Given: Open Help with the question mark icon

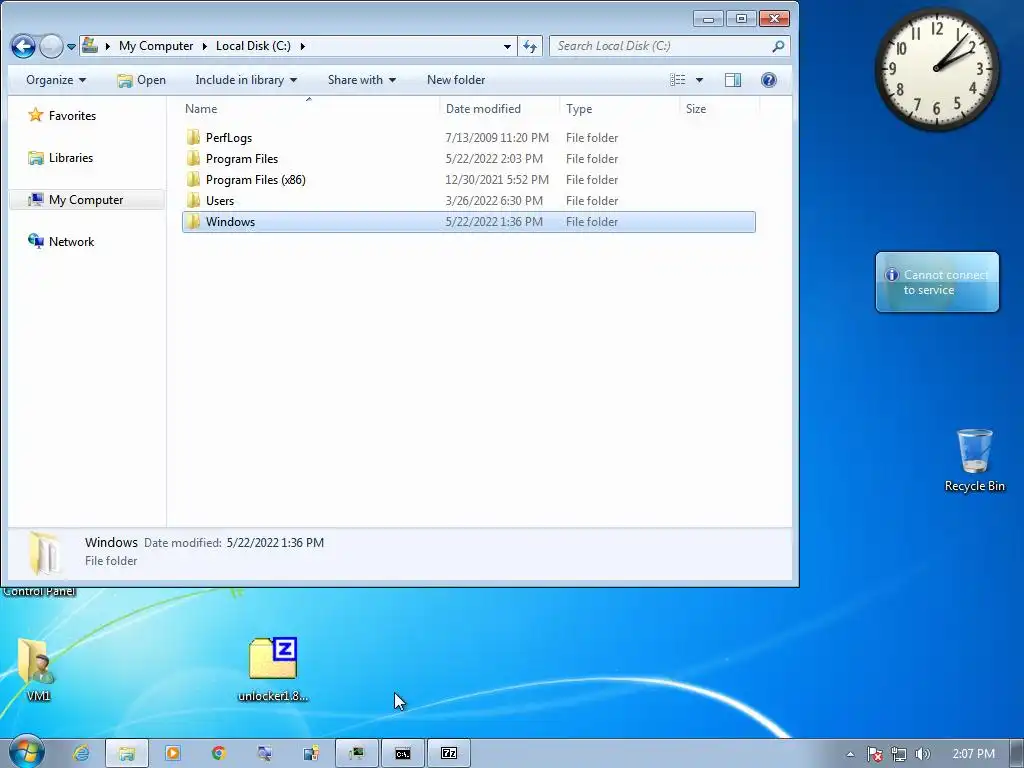Looking at the screenshot, I should (x=769, y=80).
